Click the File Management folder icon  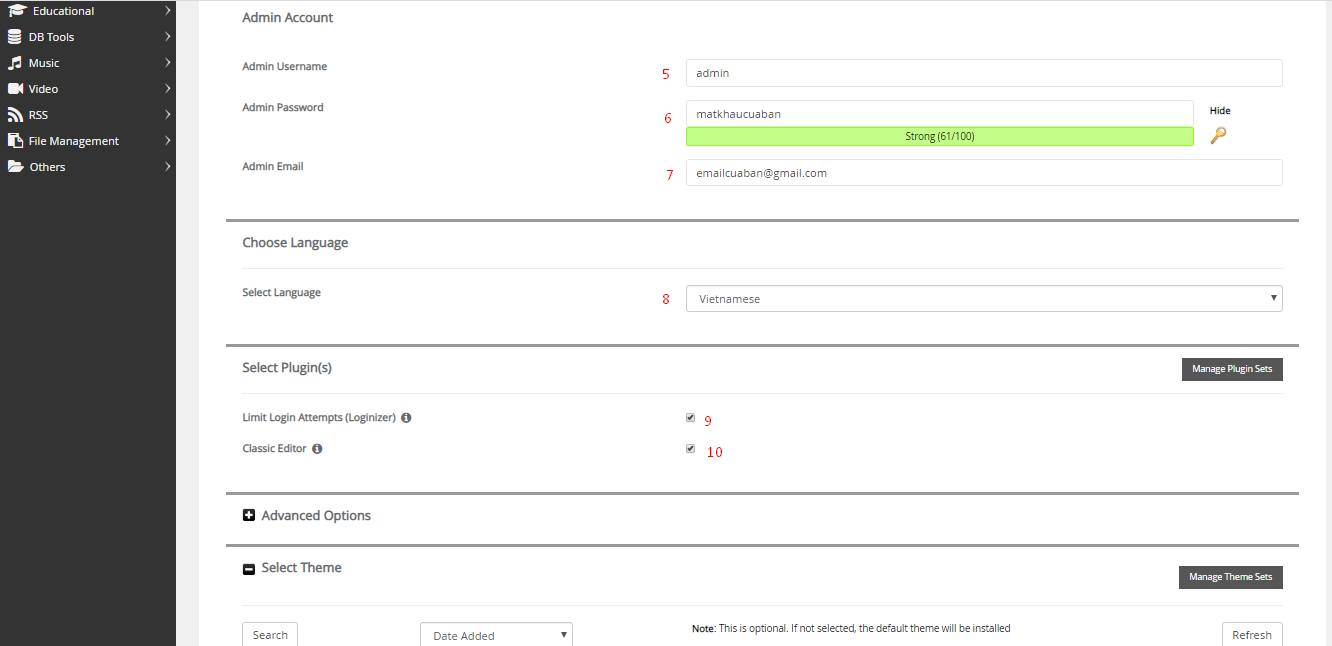click(x=14, y=141)
